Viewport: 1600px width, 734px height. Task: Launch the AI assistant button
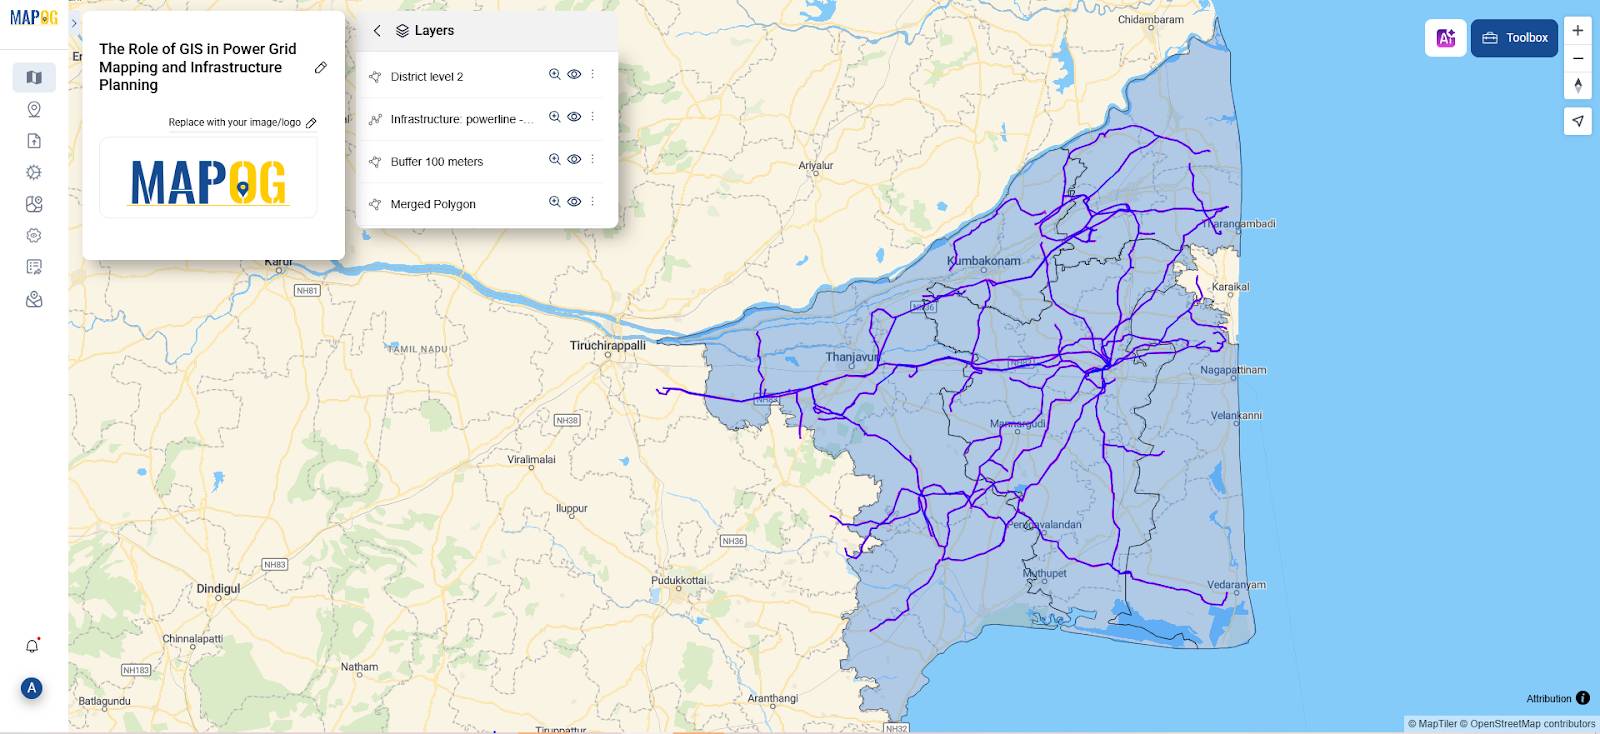tap(1446, 38)
